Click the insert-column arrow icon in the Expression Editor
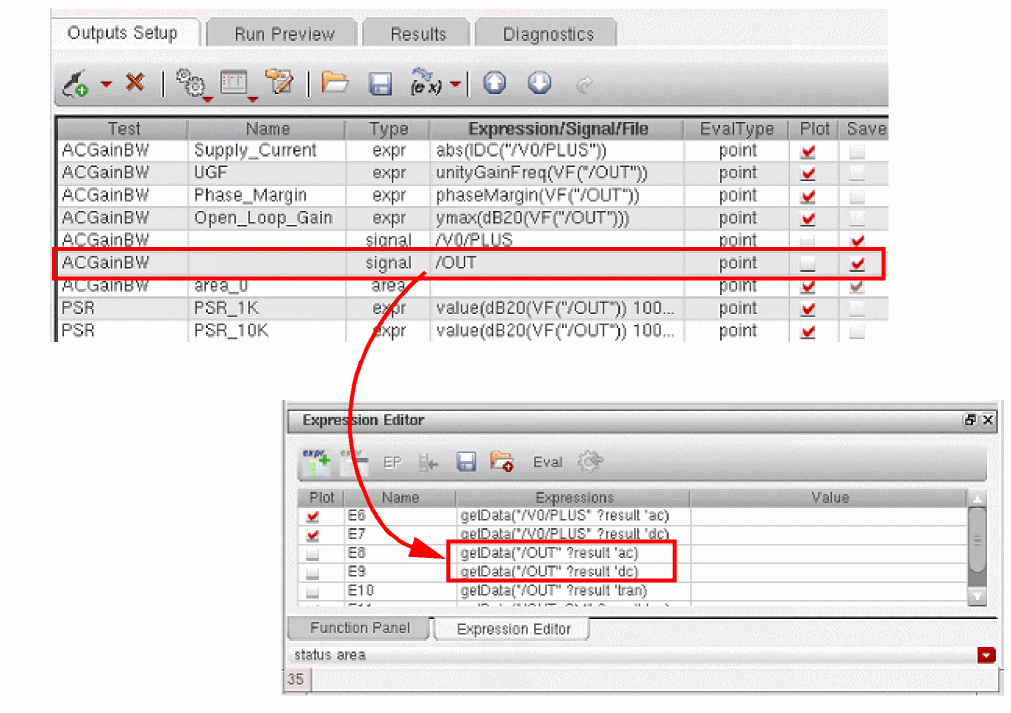Viewport: 1011px width, 713px height. pyautogui.click(x=428, y=462)
